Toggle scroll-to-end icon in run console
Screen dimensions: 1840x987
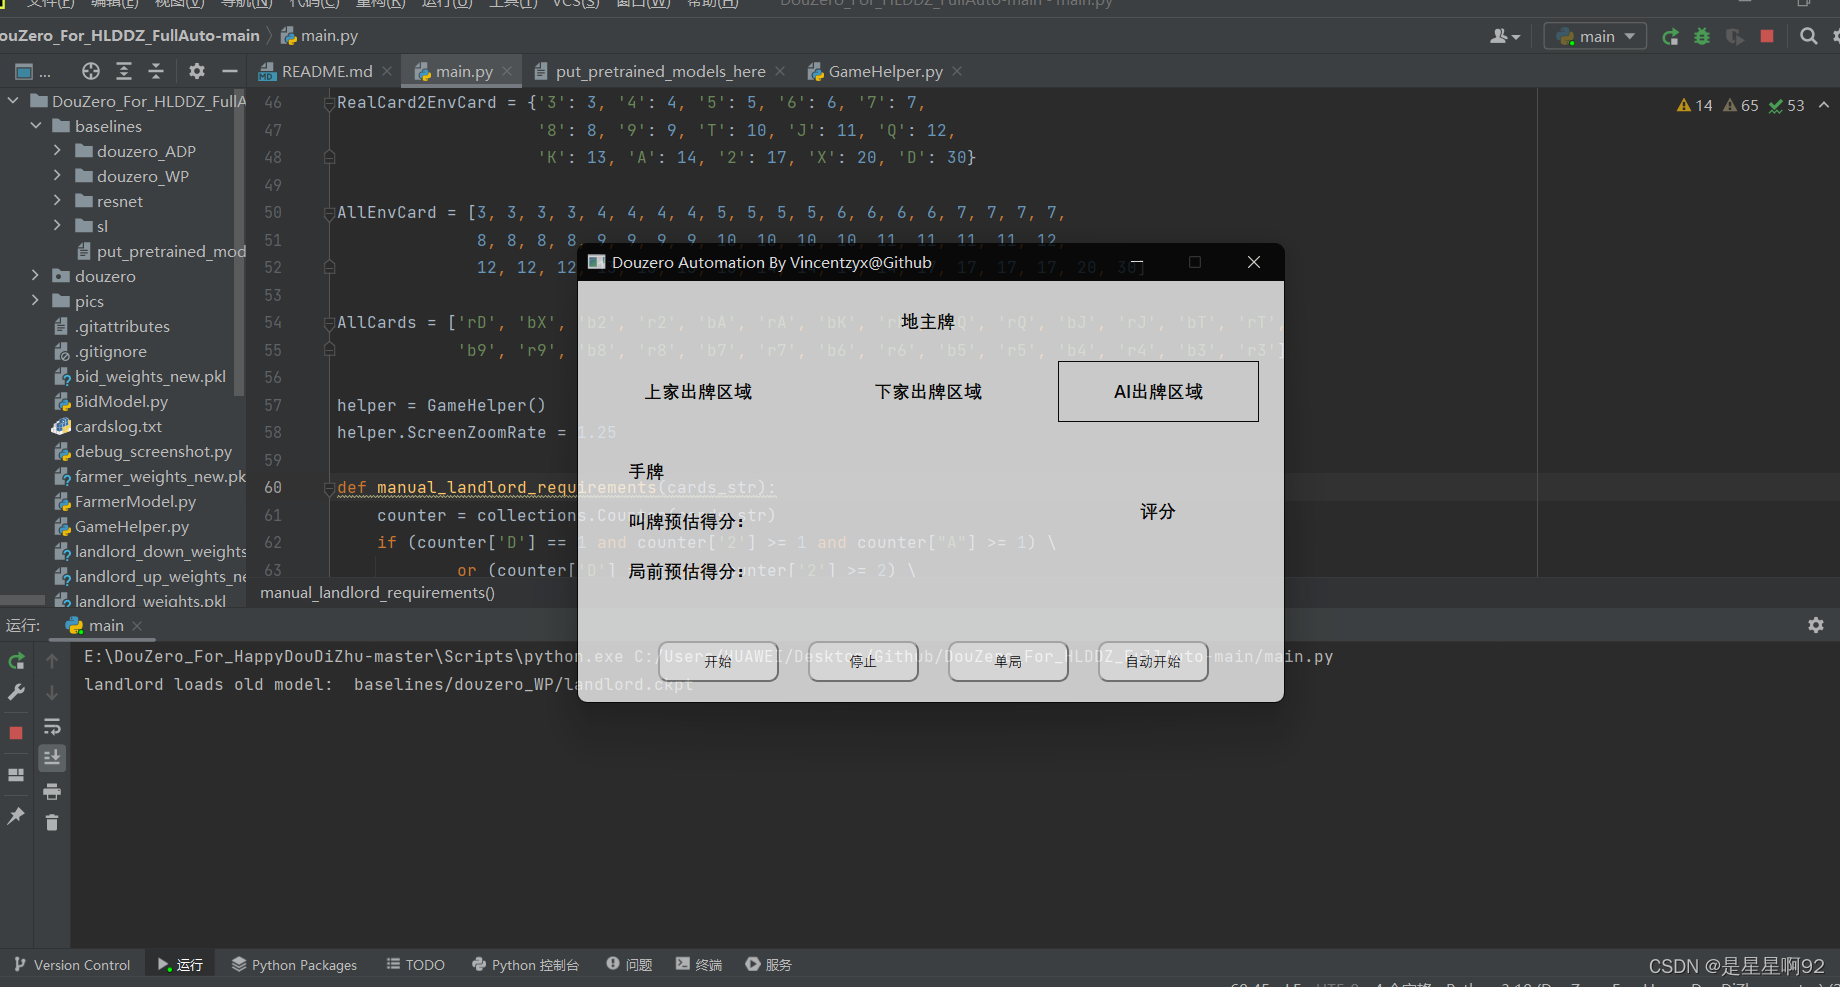tap(52, 758)
